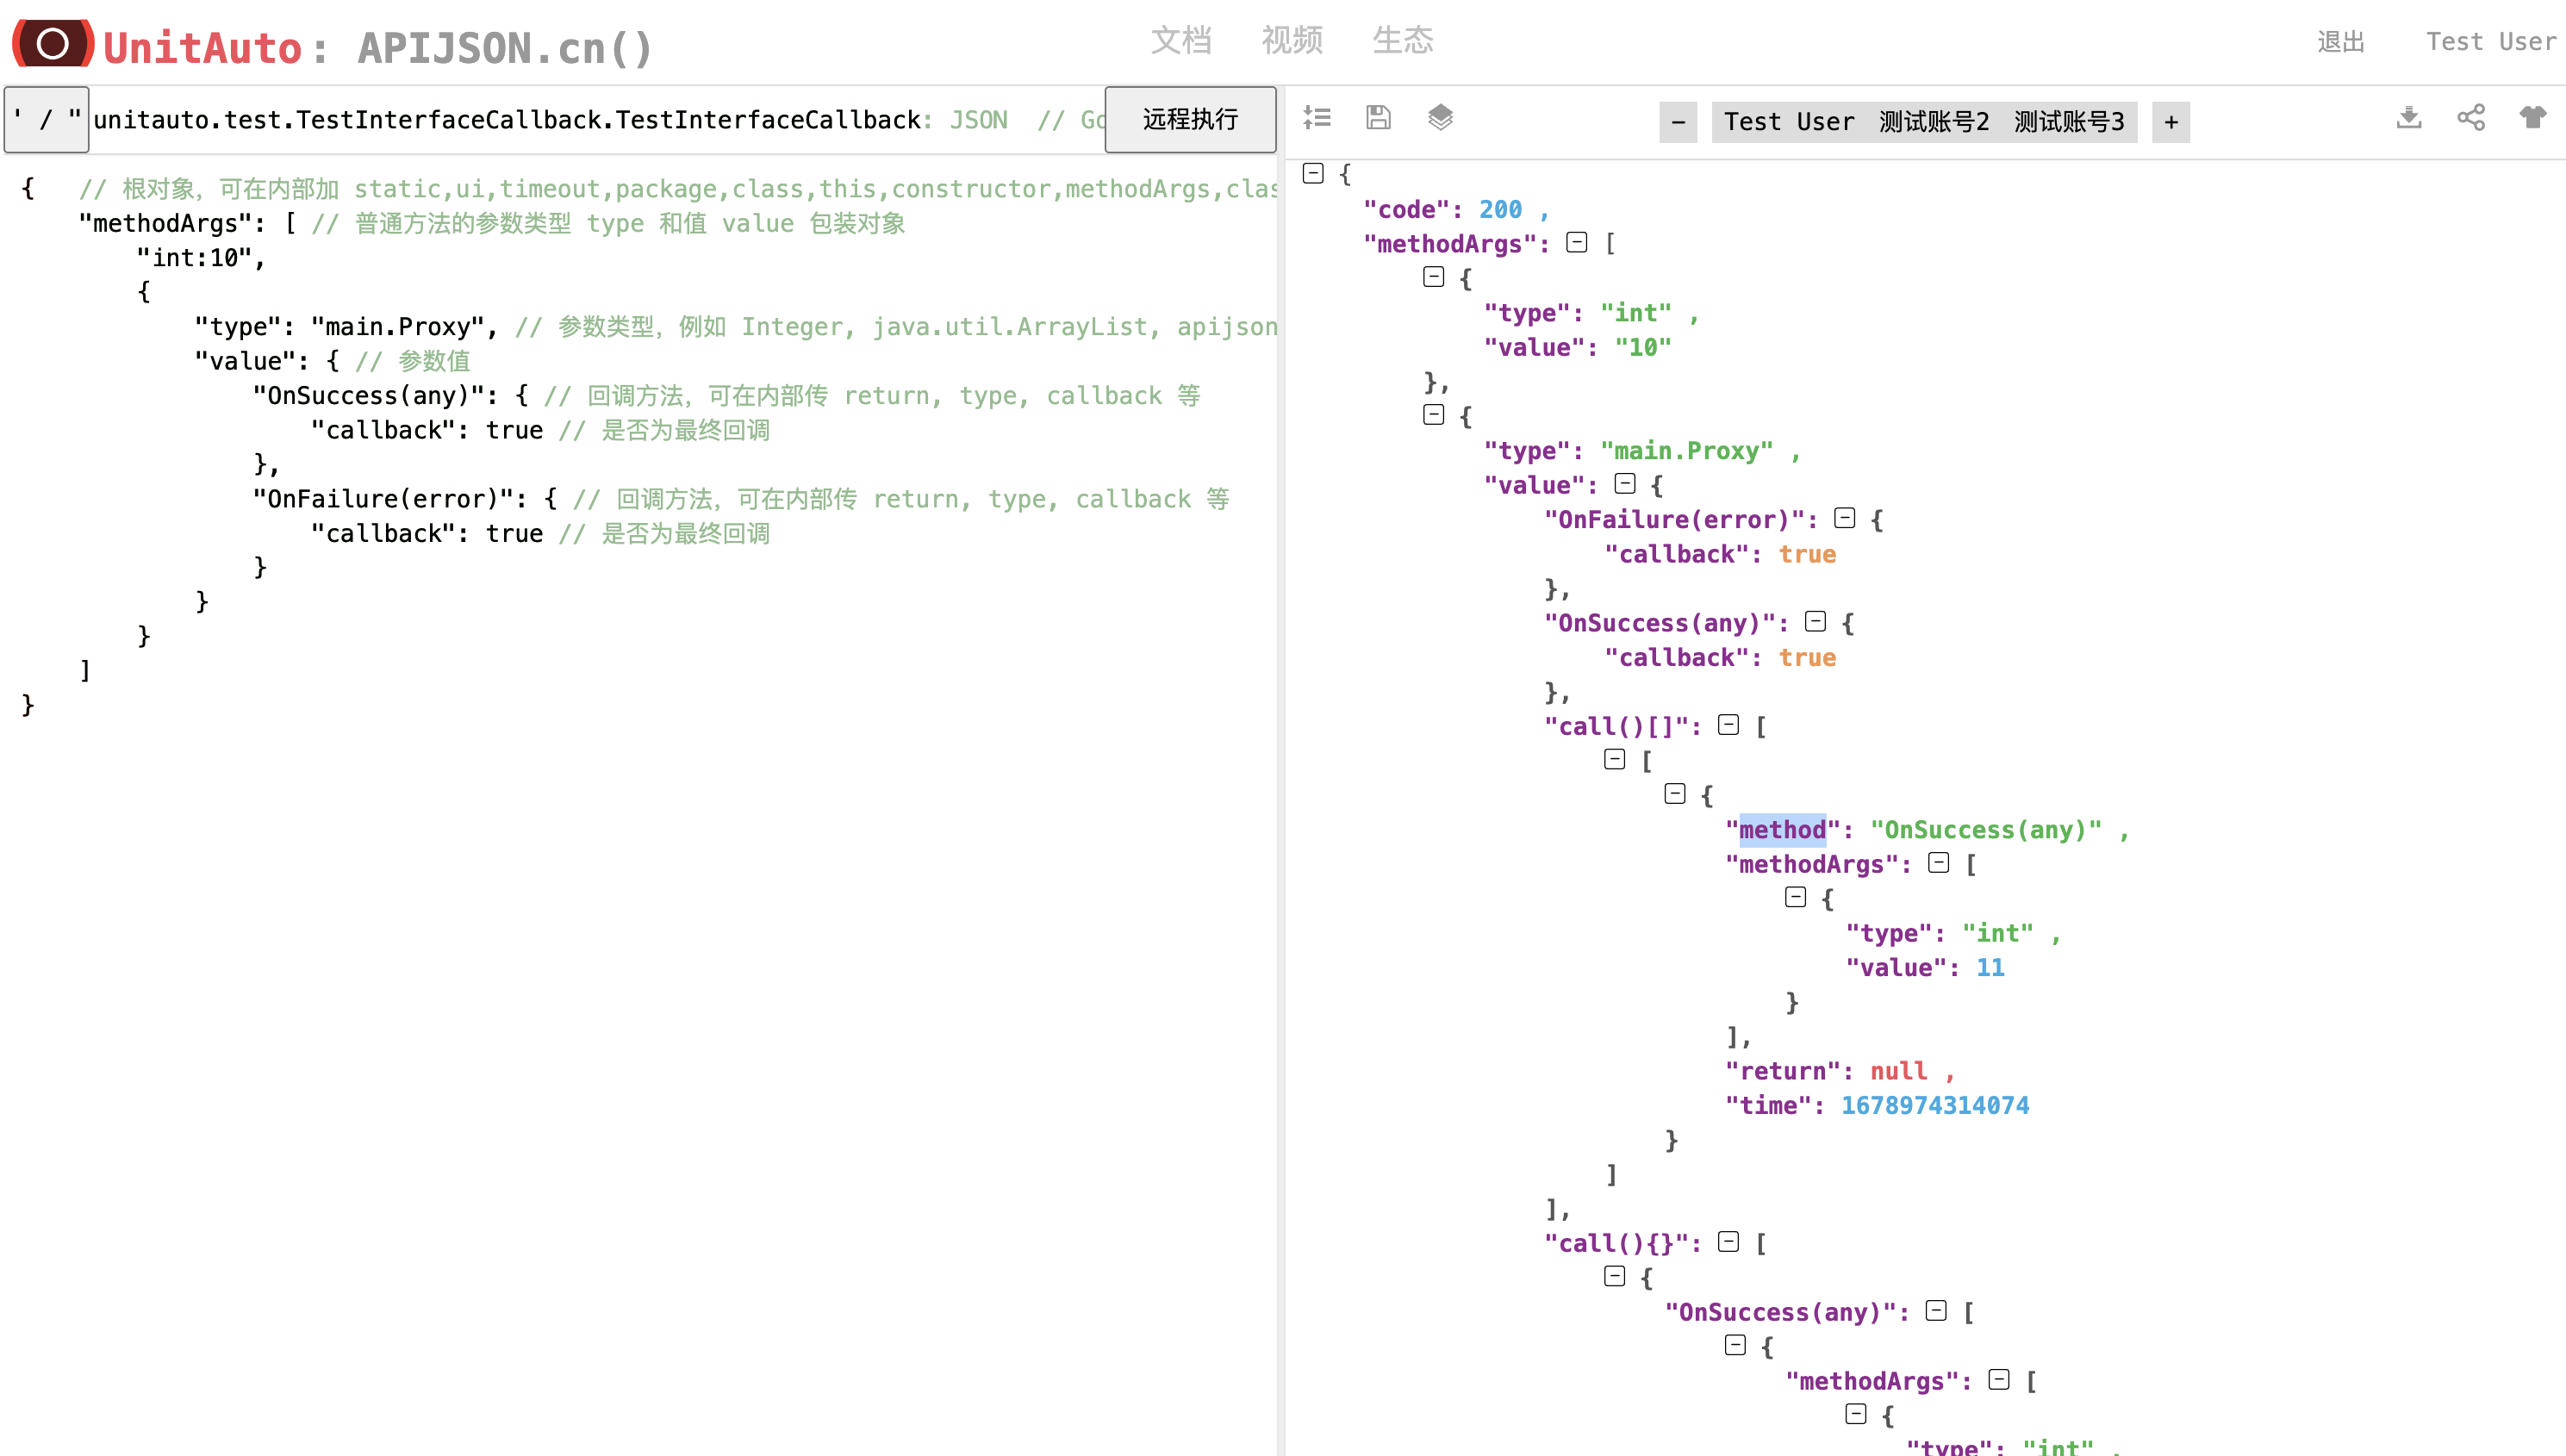Collapse the first methodArgs item with type int
The width and height of the screenshot is (2566, 1456).
1434,277
